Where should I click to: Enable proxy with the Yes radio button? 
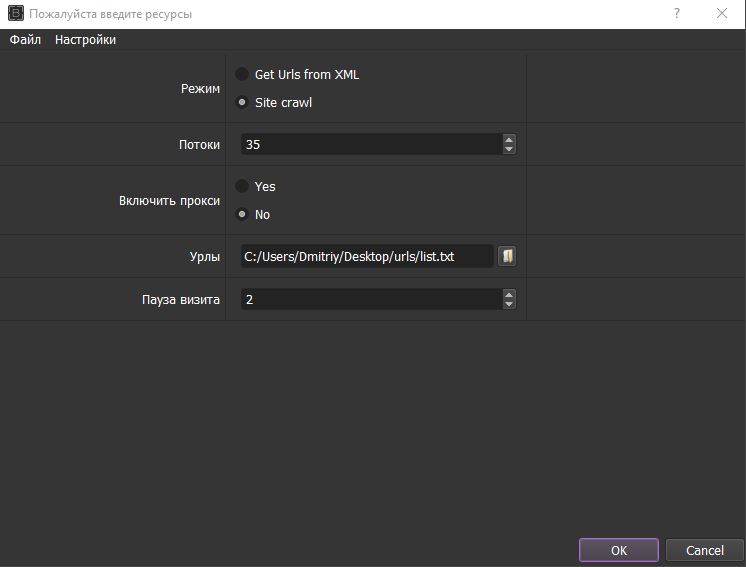(242, 186)
